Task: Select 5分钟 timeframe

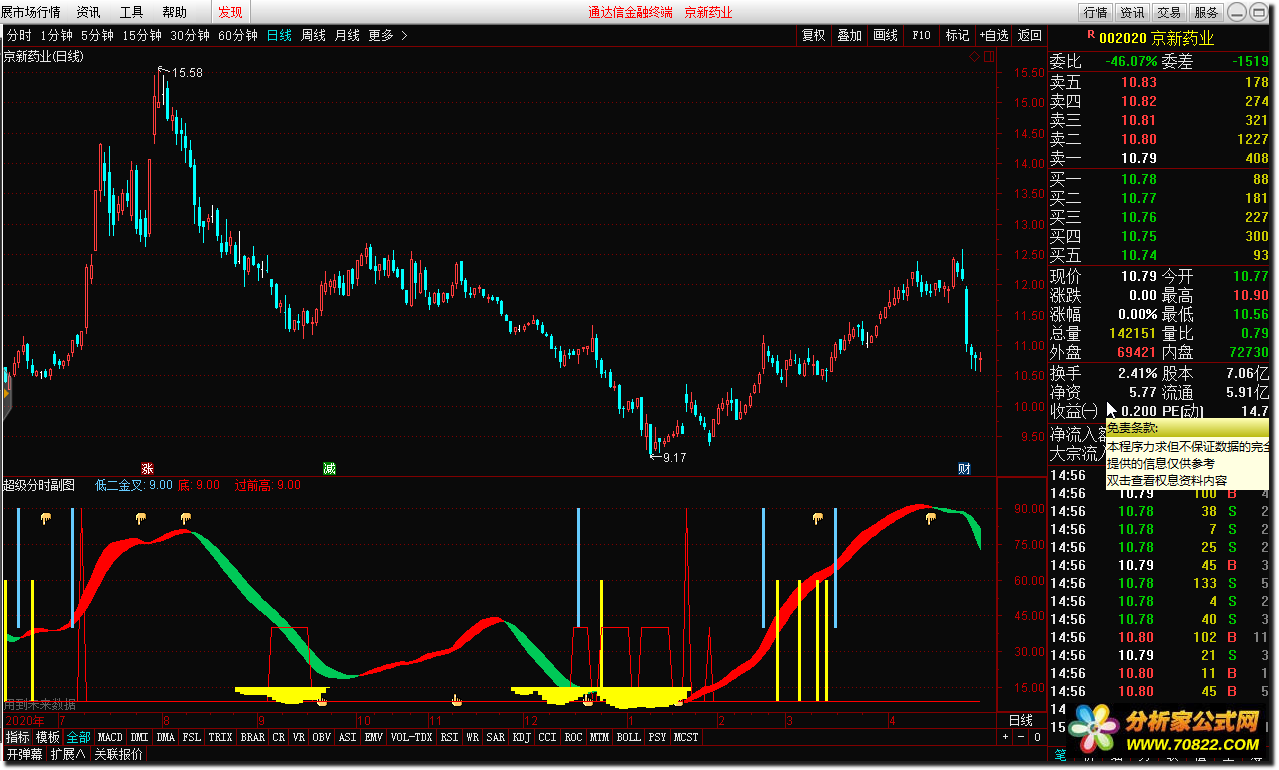Action: pos(97,35)
